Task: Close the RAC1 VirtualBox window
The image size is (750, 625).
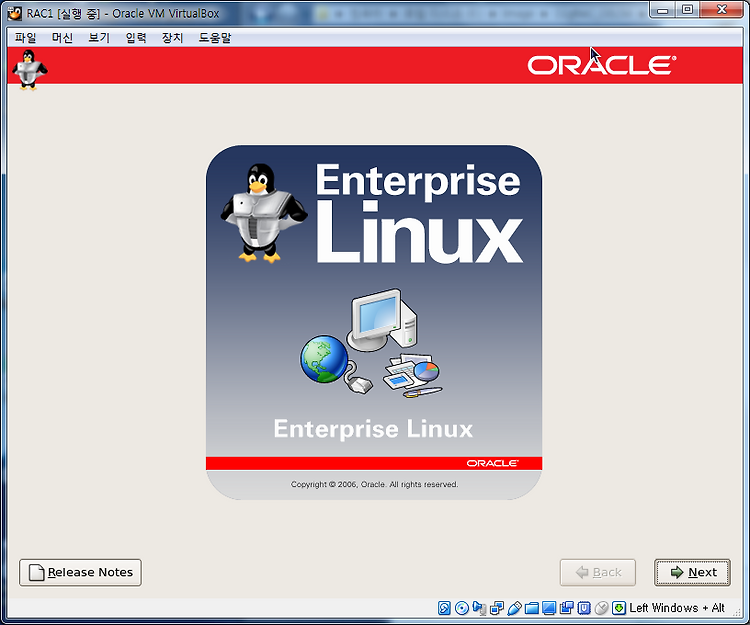Action: click(722, 10)
